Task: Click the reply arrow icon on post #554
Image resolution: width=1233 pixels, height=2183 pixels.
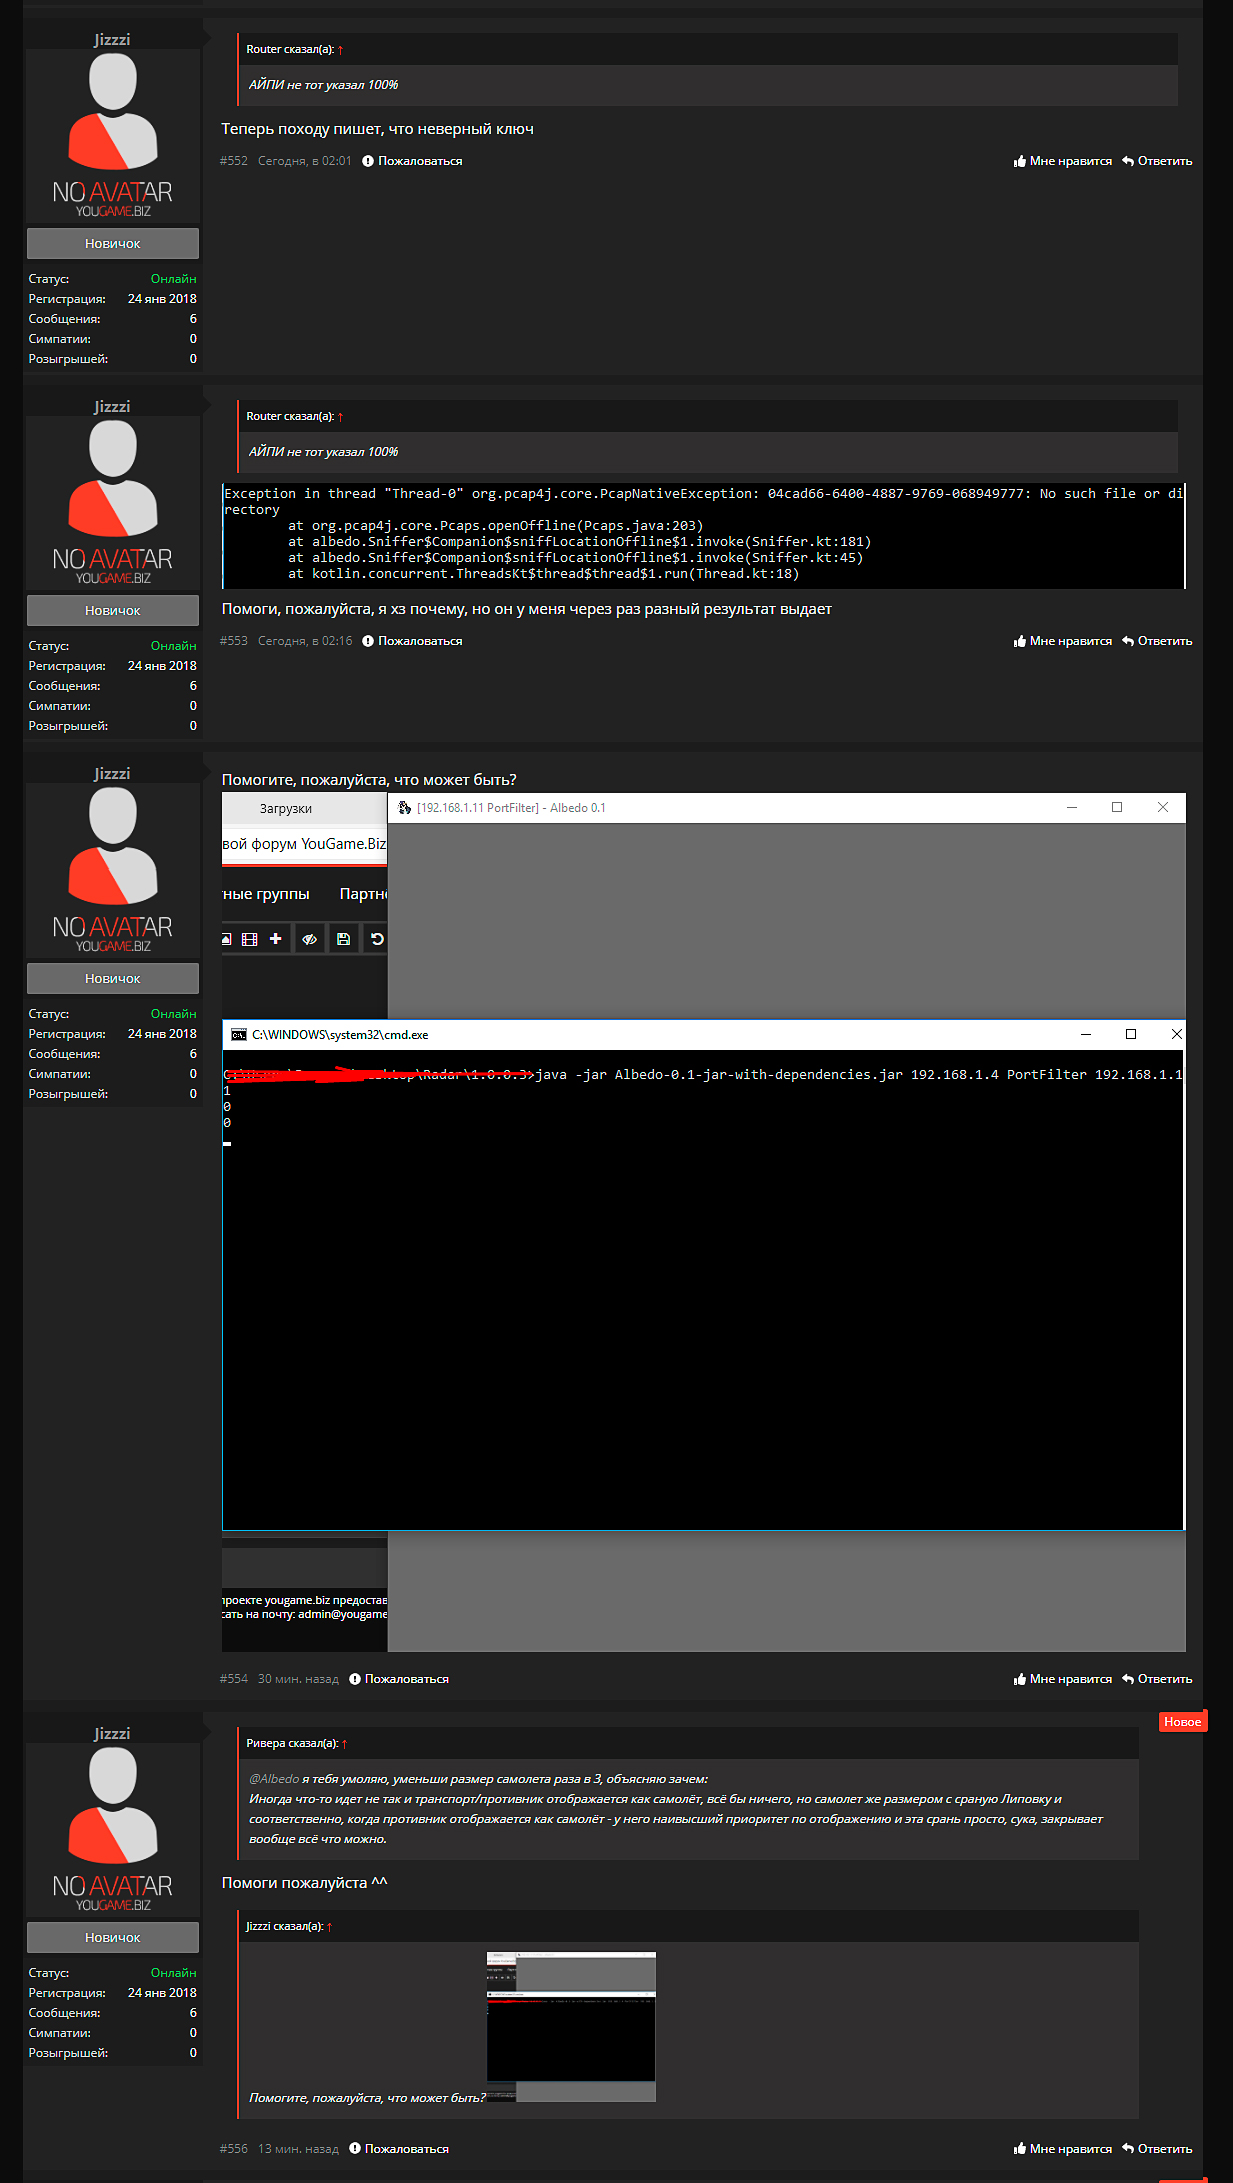Action: pyautogui.click(x=1128, y=1679)
